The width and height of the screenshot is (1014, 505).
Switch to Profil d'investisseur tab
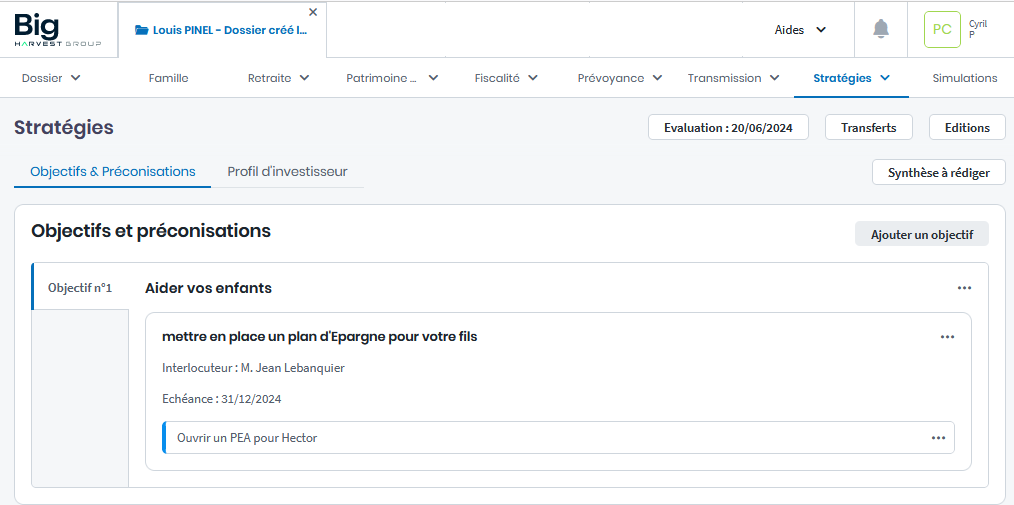(287, 172)
